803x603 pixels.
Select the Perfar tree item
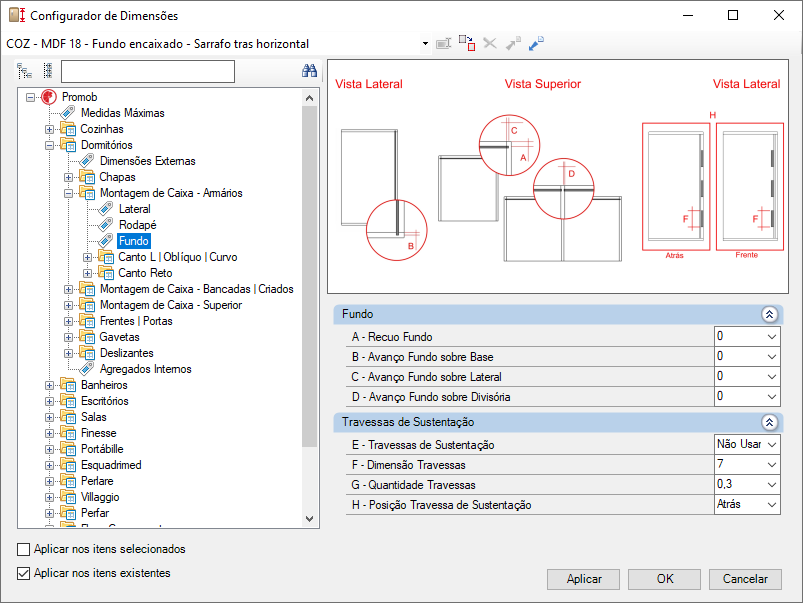[95, 513]
